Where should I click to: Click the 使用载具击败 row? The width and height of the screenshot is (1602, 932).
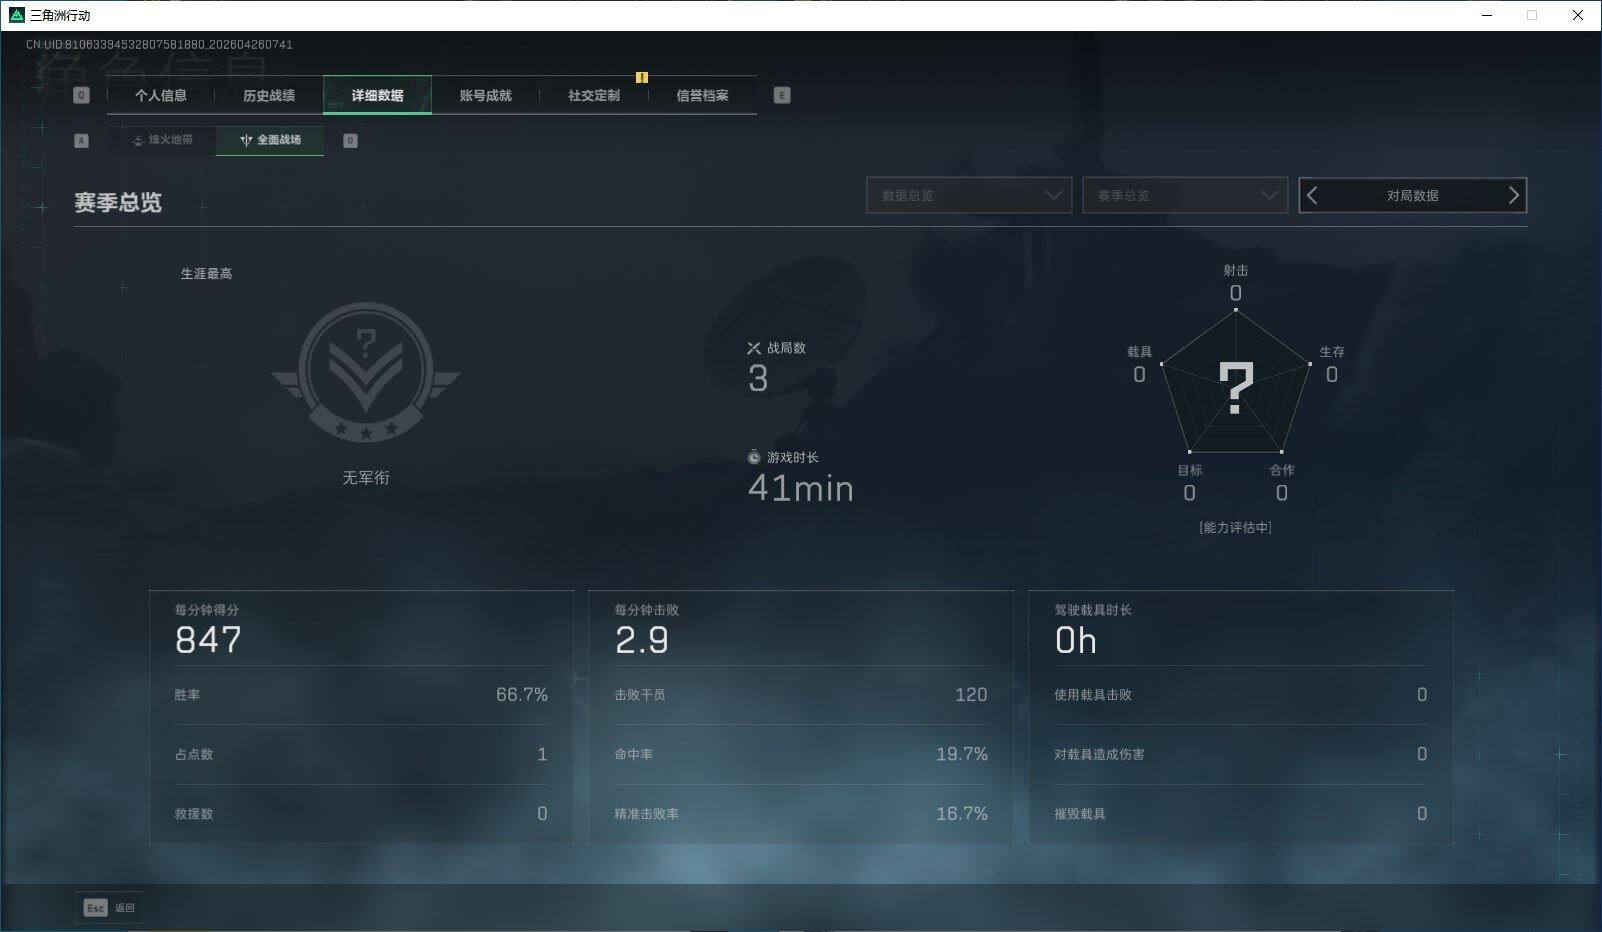[x=1241, y=695]
